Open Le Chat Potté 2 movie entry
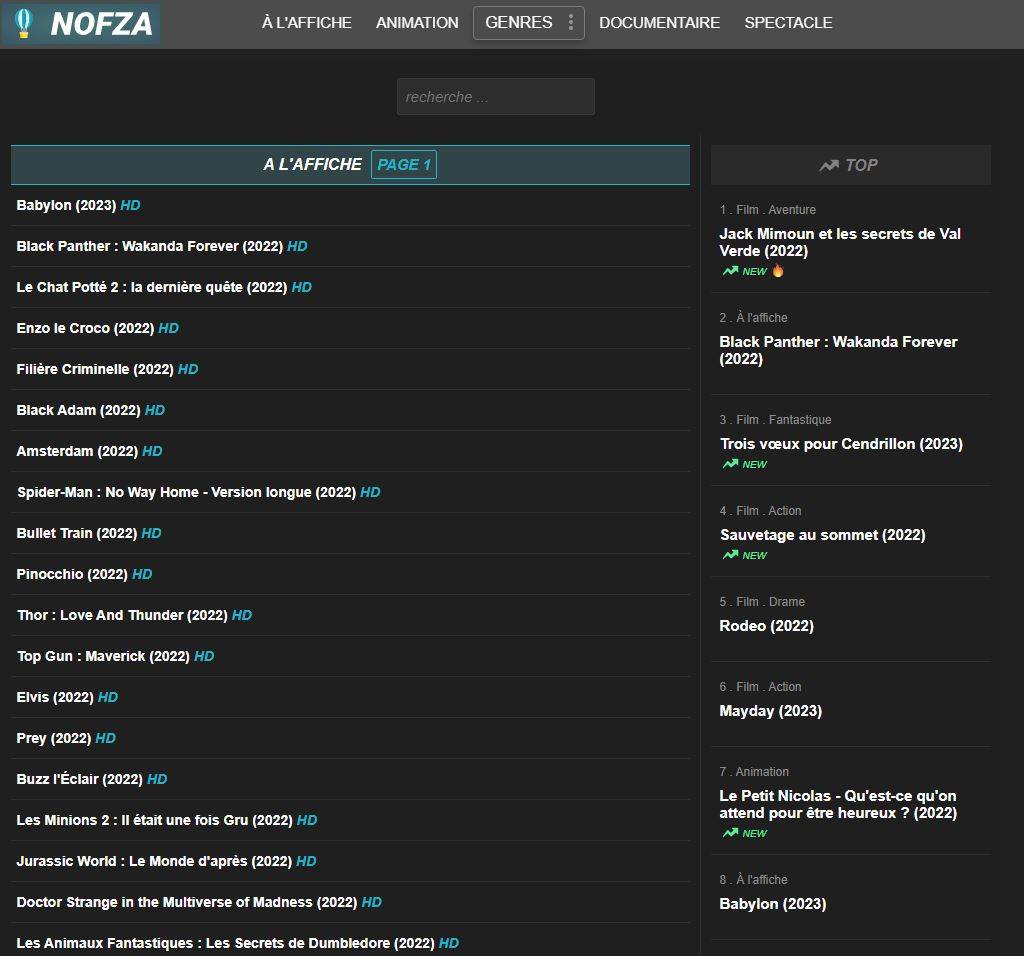Image resolution: width=1024 pixels, height=956 pixels. point(152,287)
